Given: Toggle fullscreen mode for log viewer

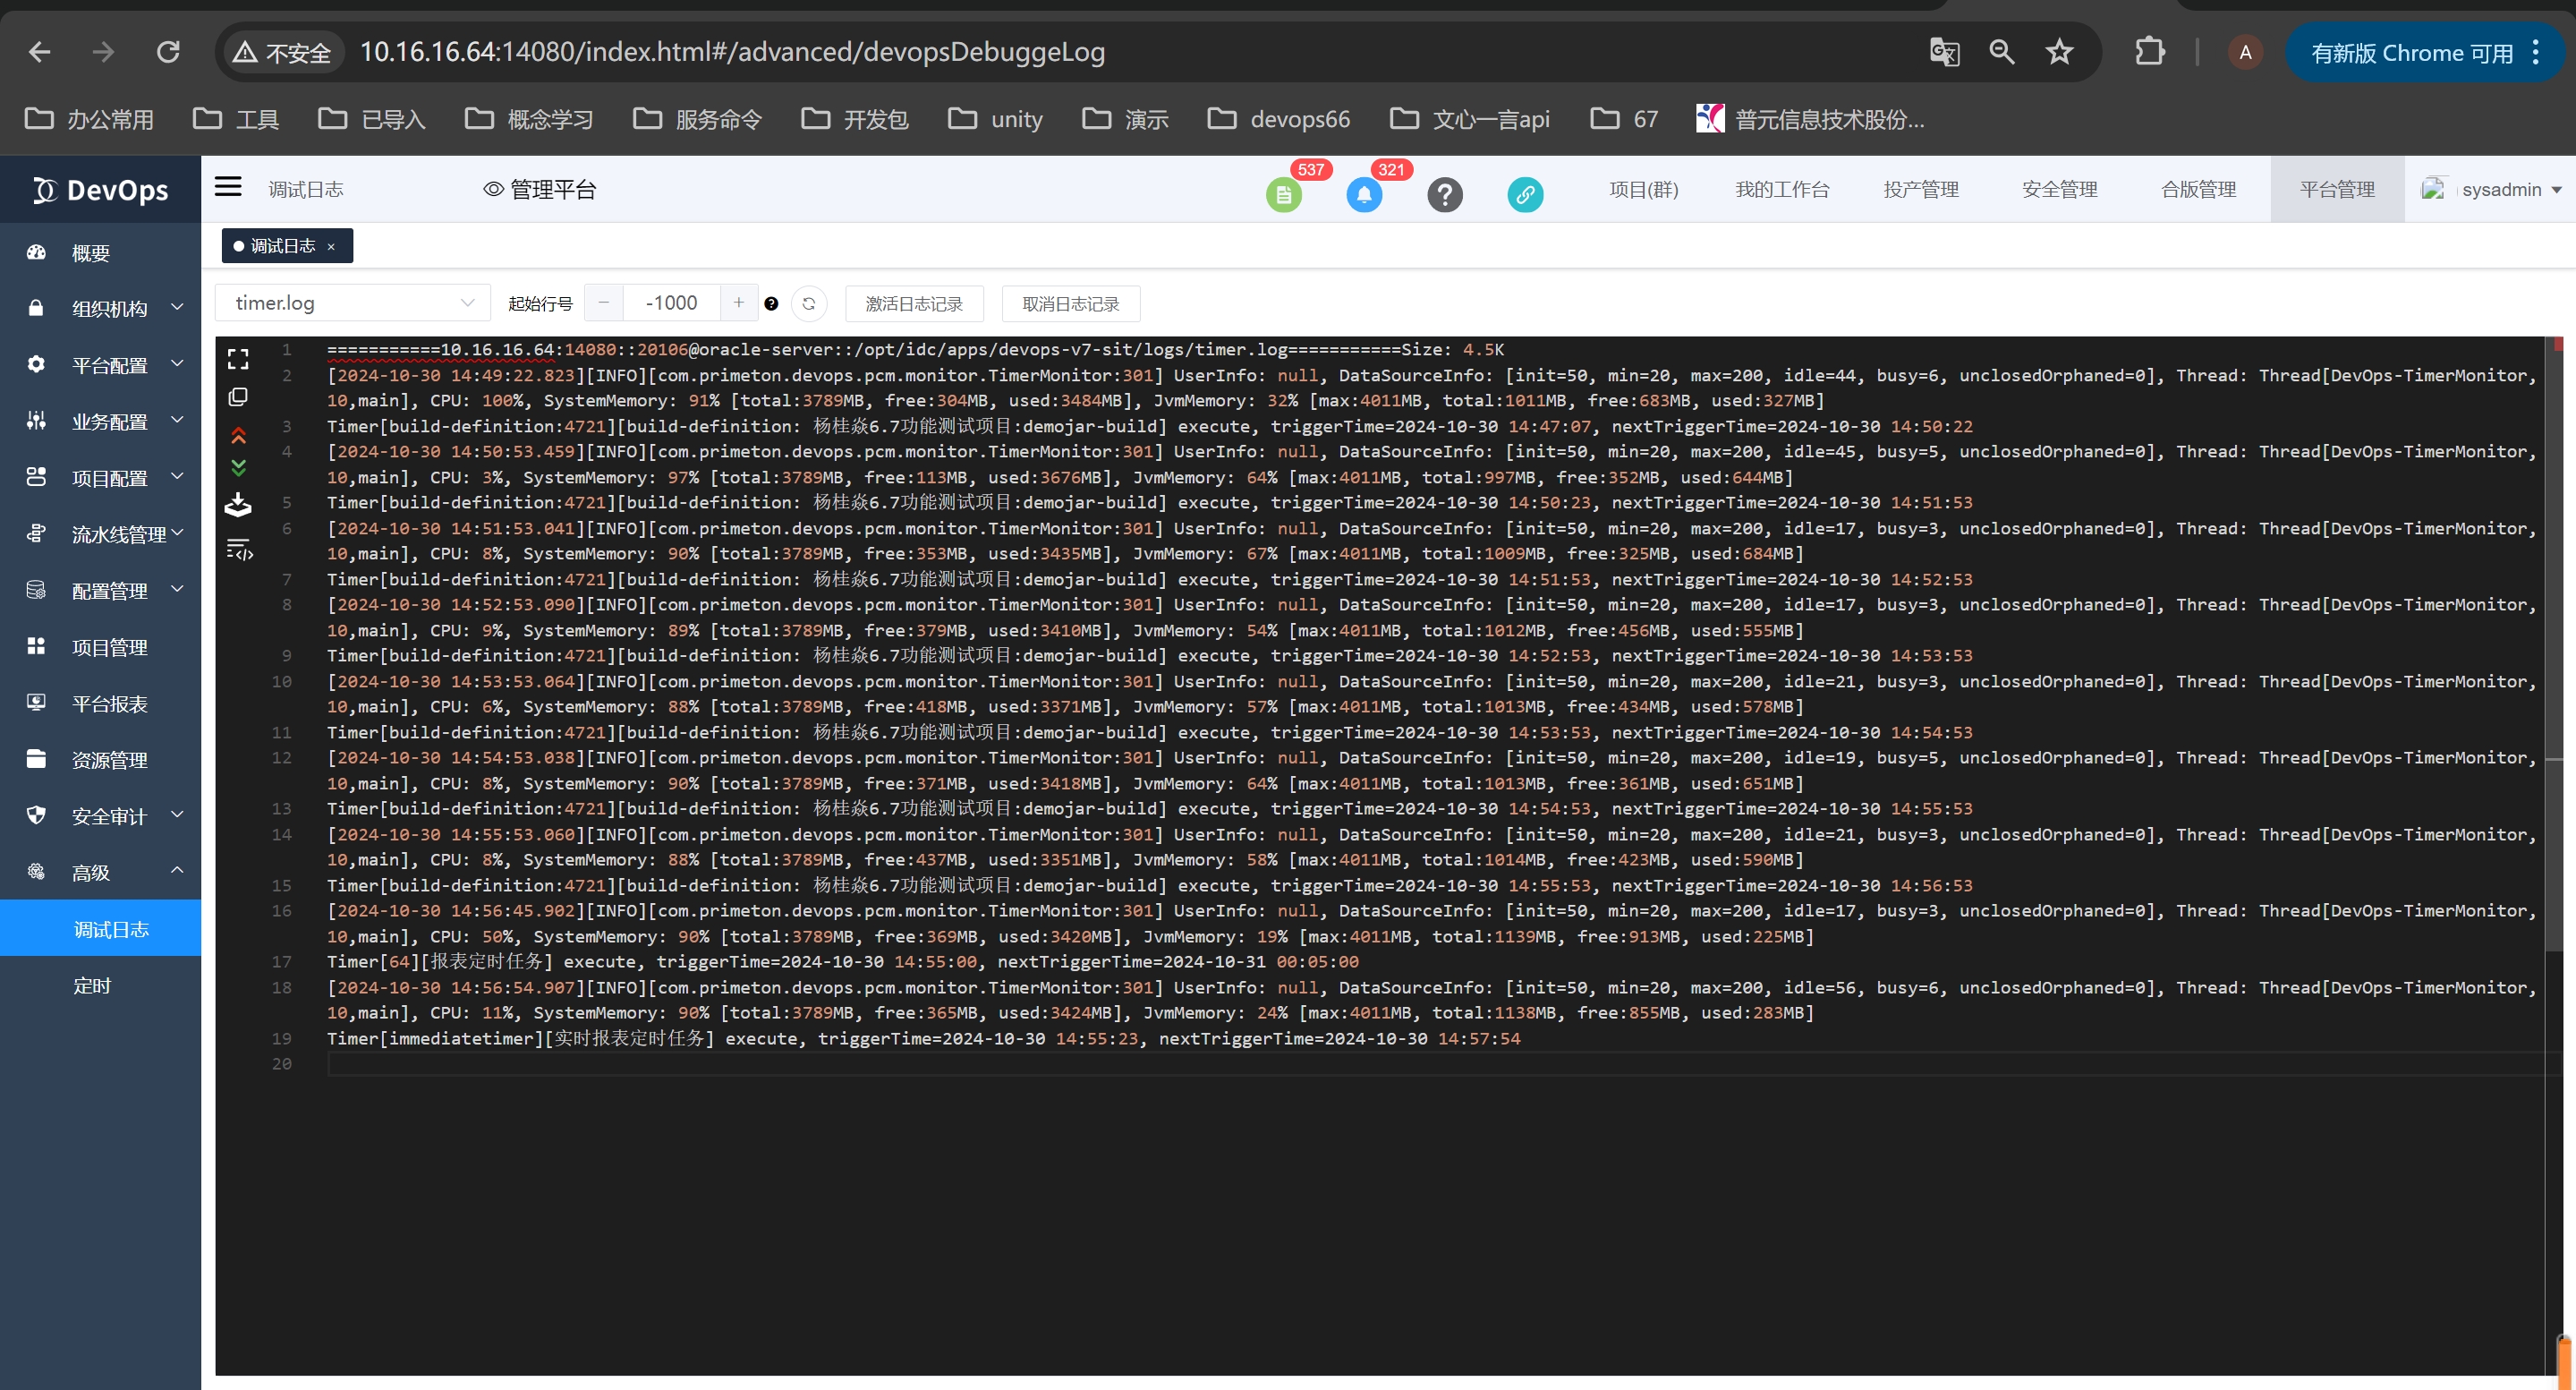Looking at the screenshot, I should (238, 359).
